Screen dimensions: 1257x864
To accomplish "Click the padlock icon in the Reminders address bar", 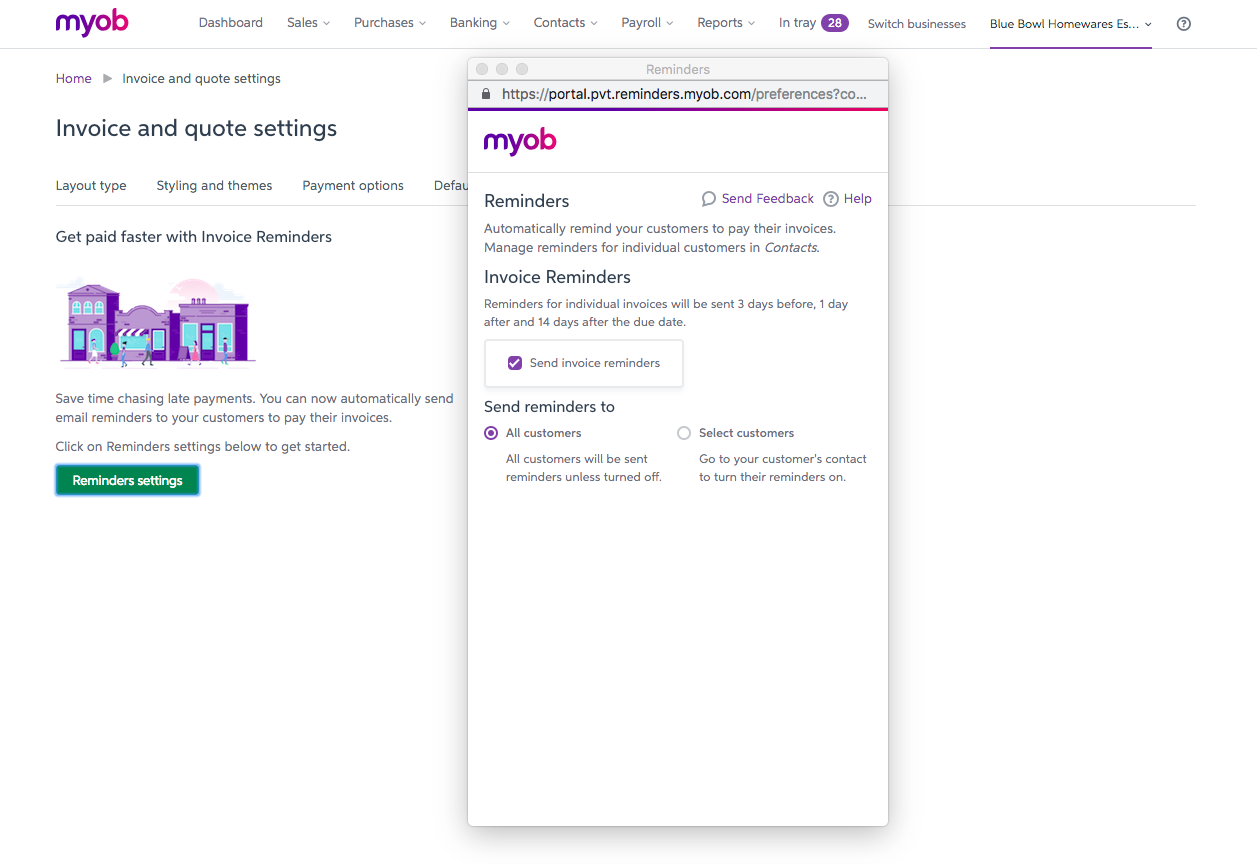I will pyautogui.click(x=486, y=94).
